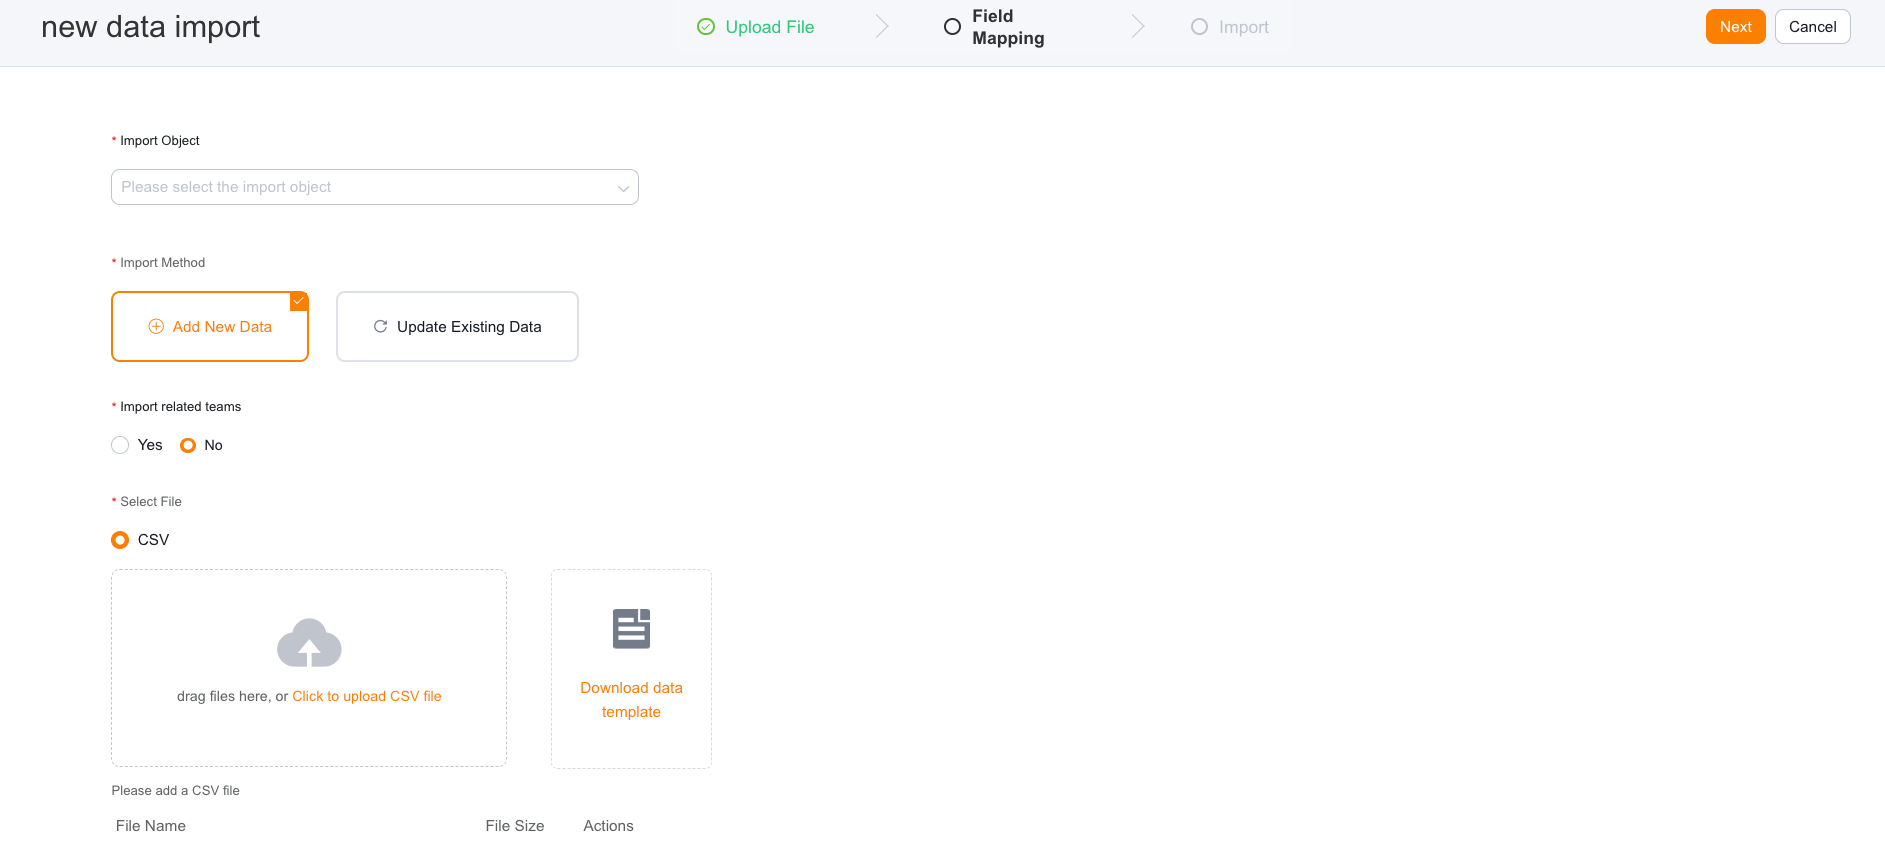This screenshot has height=865, width=1885.
Task: Expand the import object dropdown arrow
Action: 623,188
